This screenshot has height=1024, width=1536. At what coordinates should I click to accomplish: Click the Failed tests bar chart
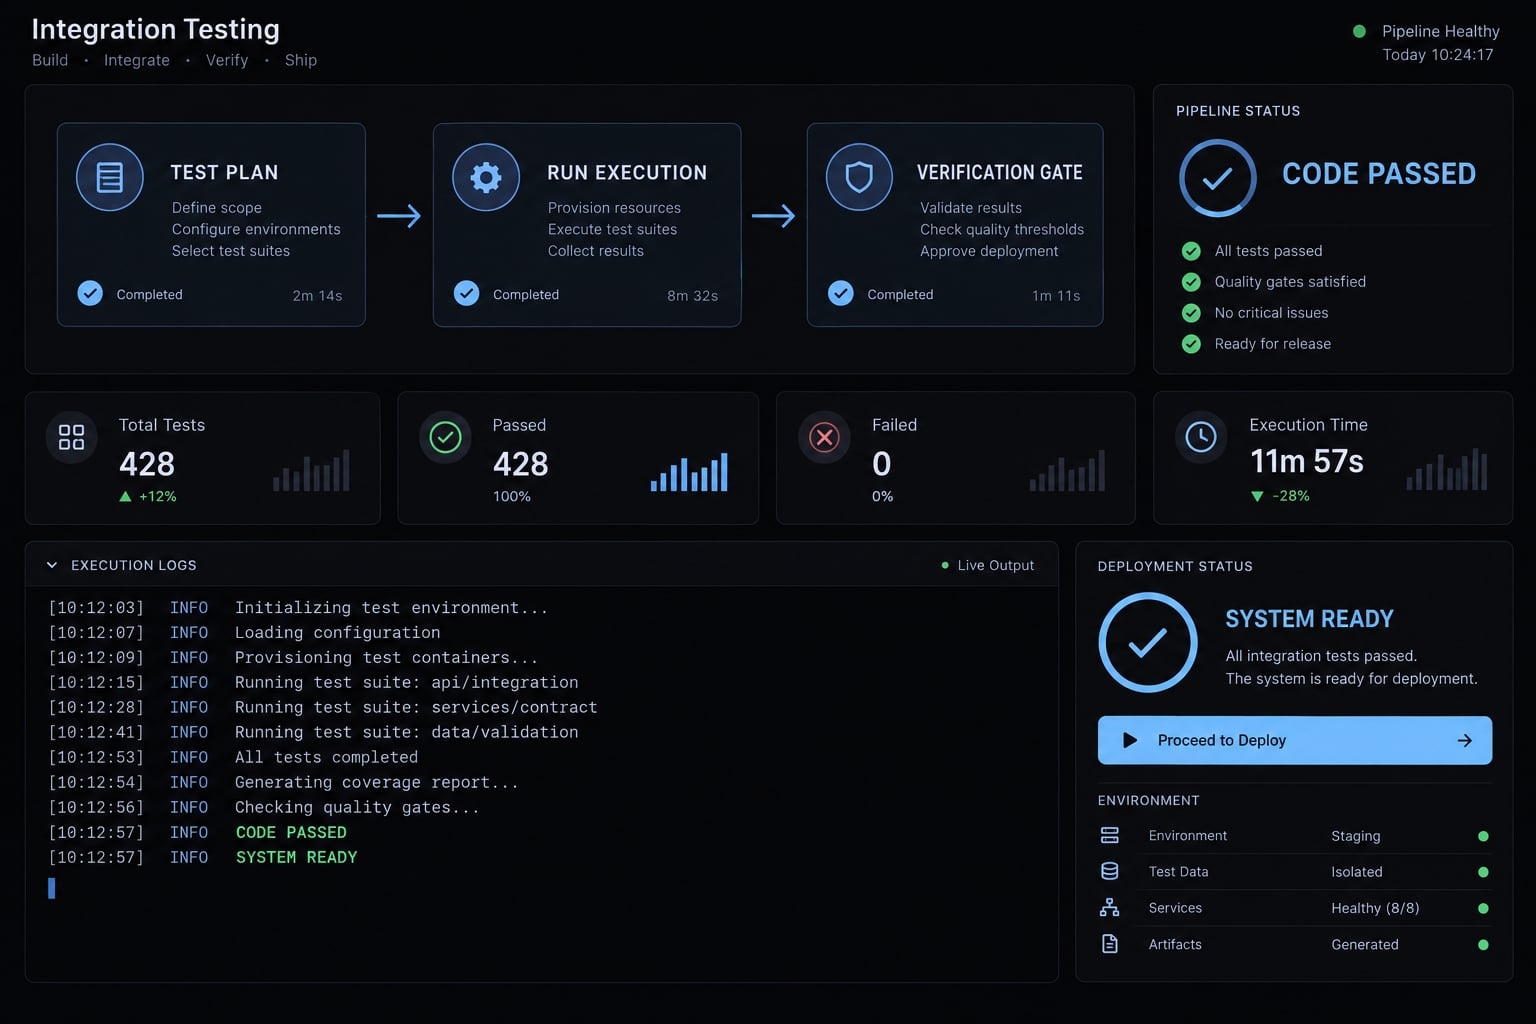(1067, 470)
